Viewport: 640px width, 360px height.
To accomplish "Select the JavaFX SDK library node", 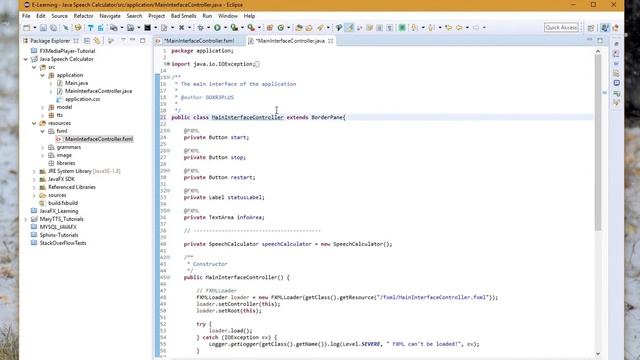I will pyautogui.click(x=61, y=179).
